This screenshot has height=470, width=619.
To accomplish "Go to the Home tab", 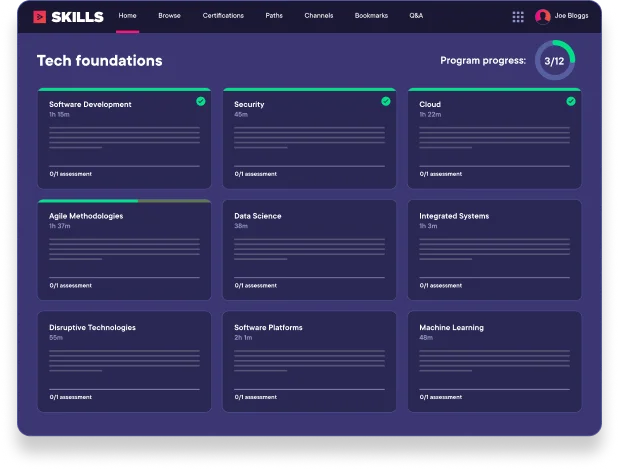I will pyautogui.click(x=127, y=17).
